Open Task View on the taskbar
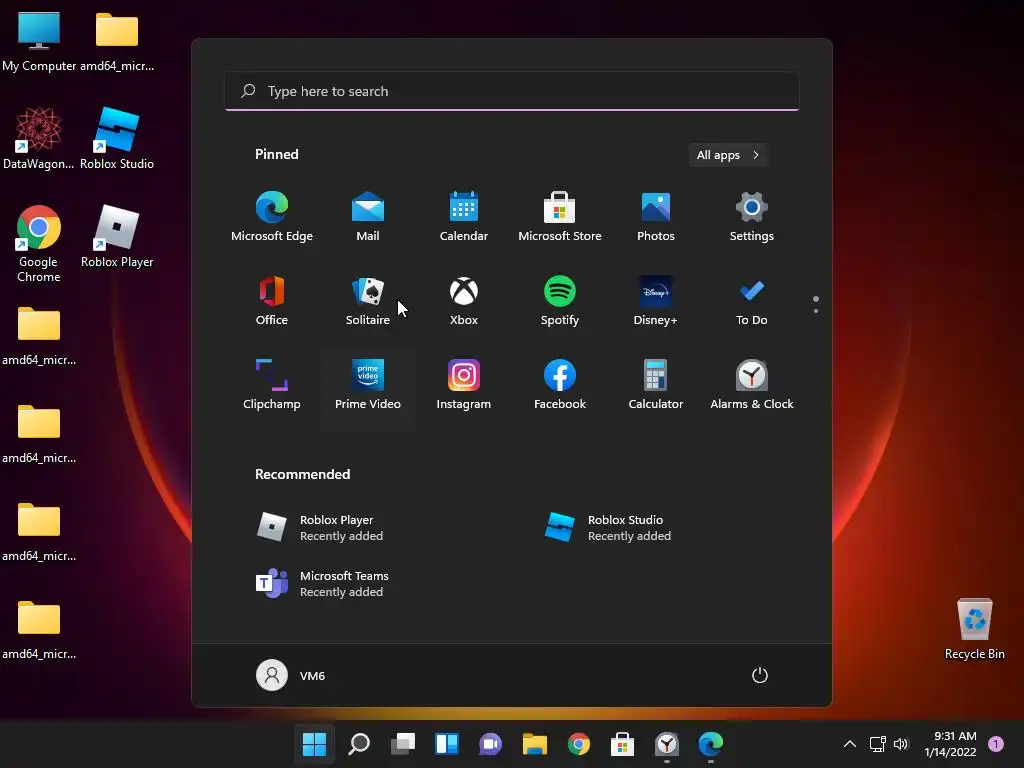 [403, 744]
